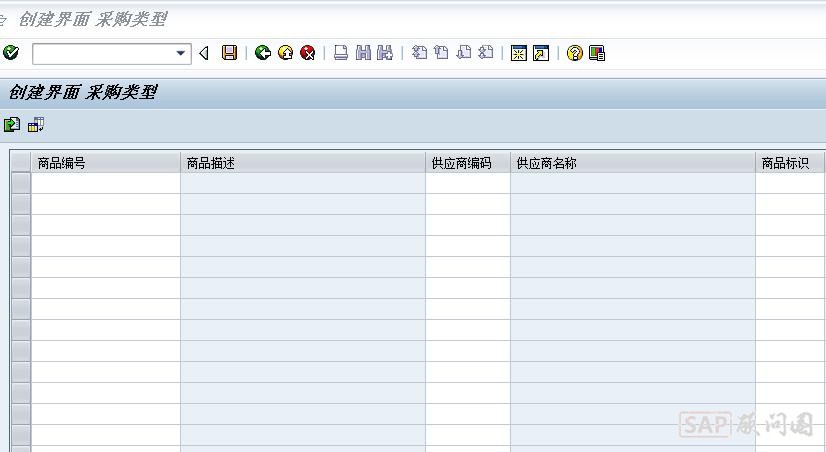The image size is (826, 452).
Task: Click the Customize Local Layout monitor icon
Action: coord(597,53)
